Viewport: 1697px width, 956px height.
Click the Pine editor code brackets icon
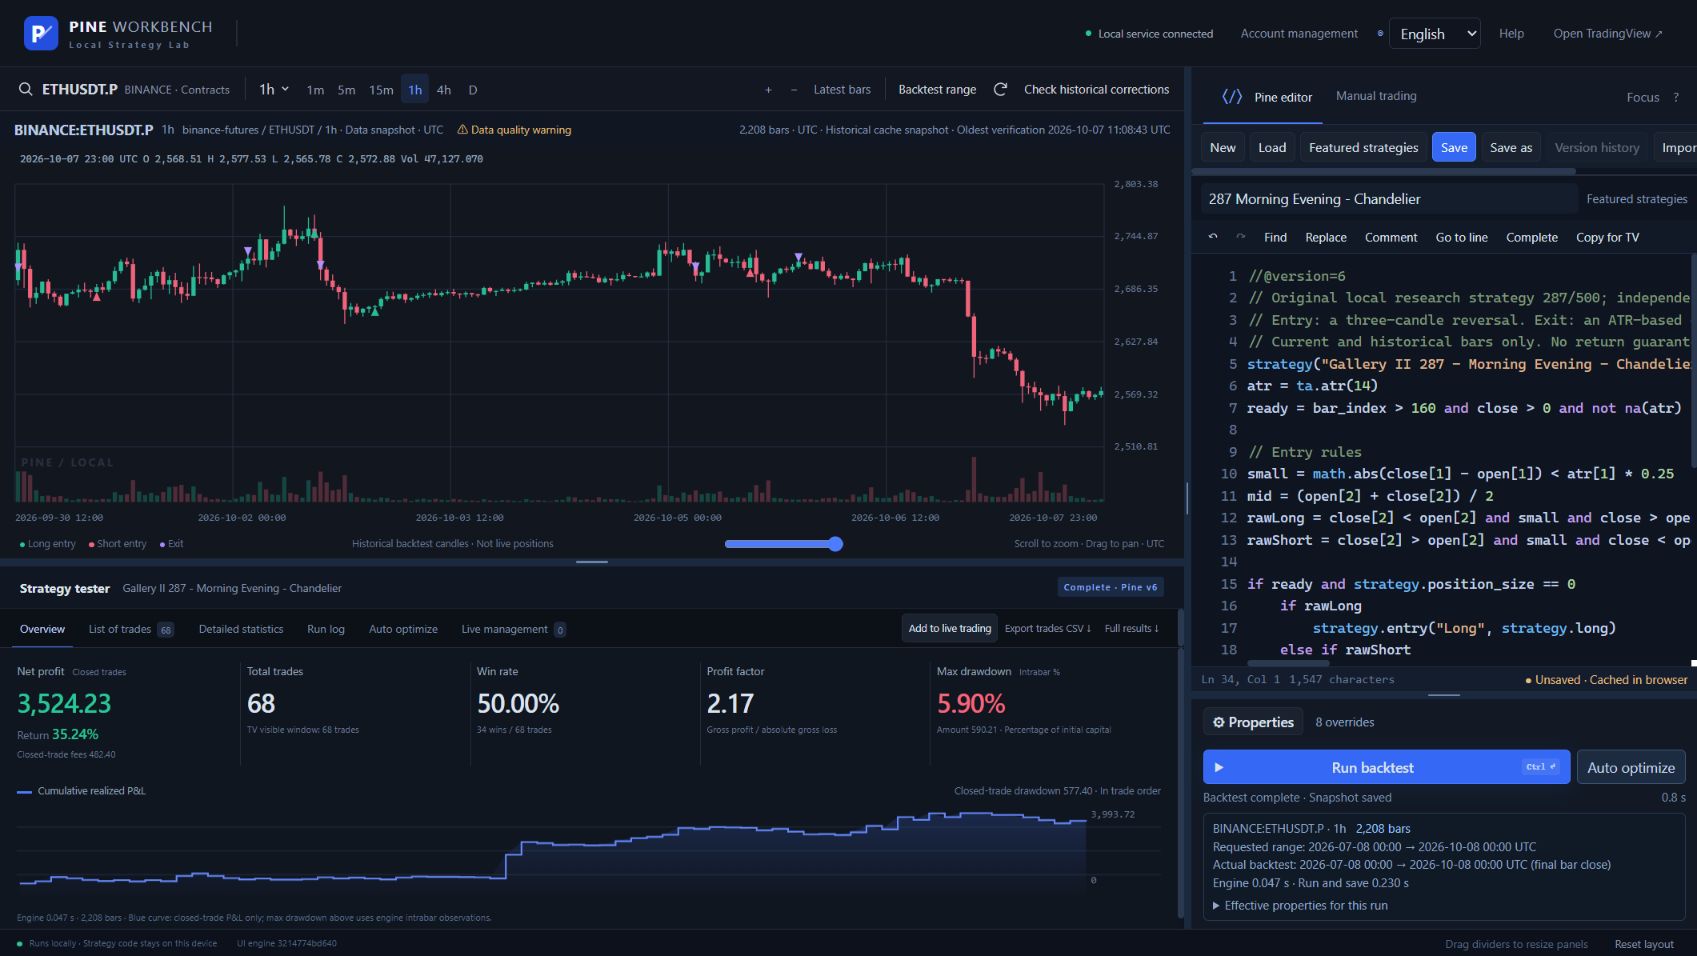point(1232,97)
